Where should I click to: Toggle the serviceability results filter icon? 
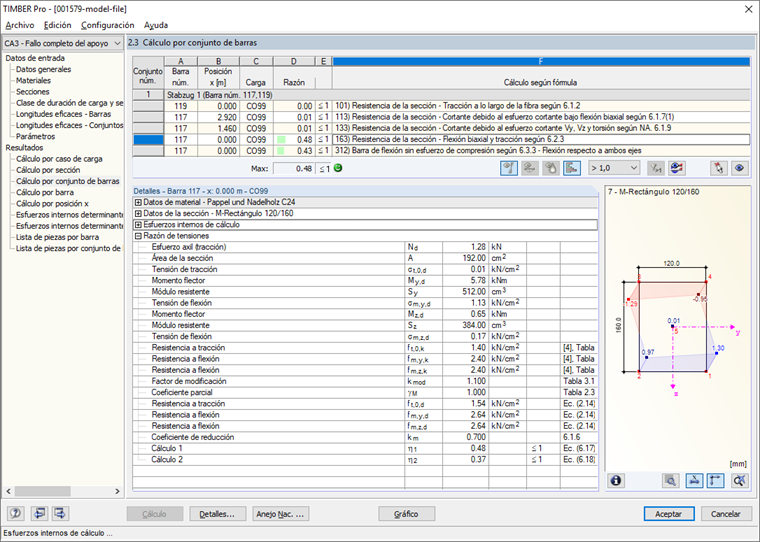pos(530,168)
